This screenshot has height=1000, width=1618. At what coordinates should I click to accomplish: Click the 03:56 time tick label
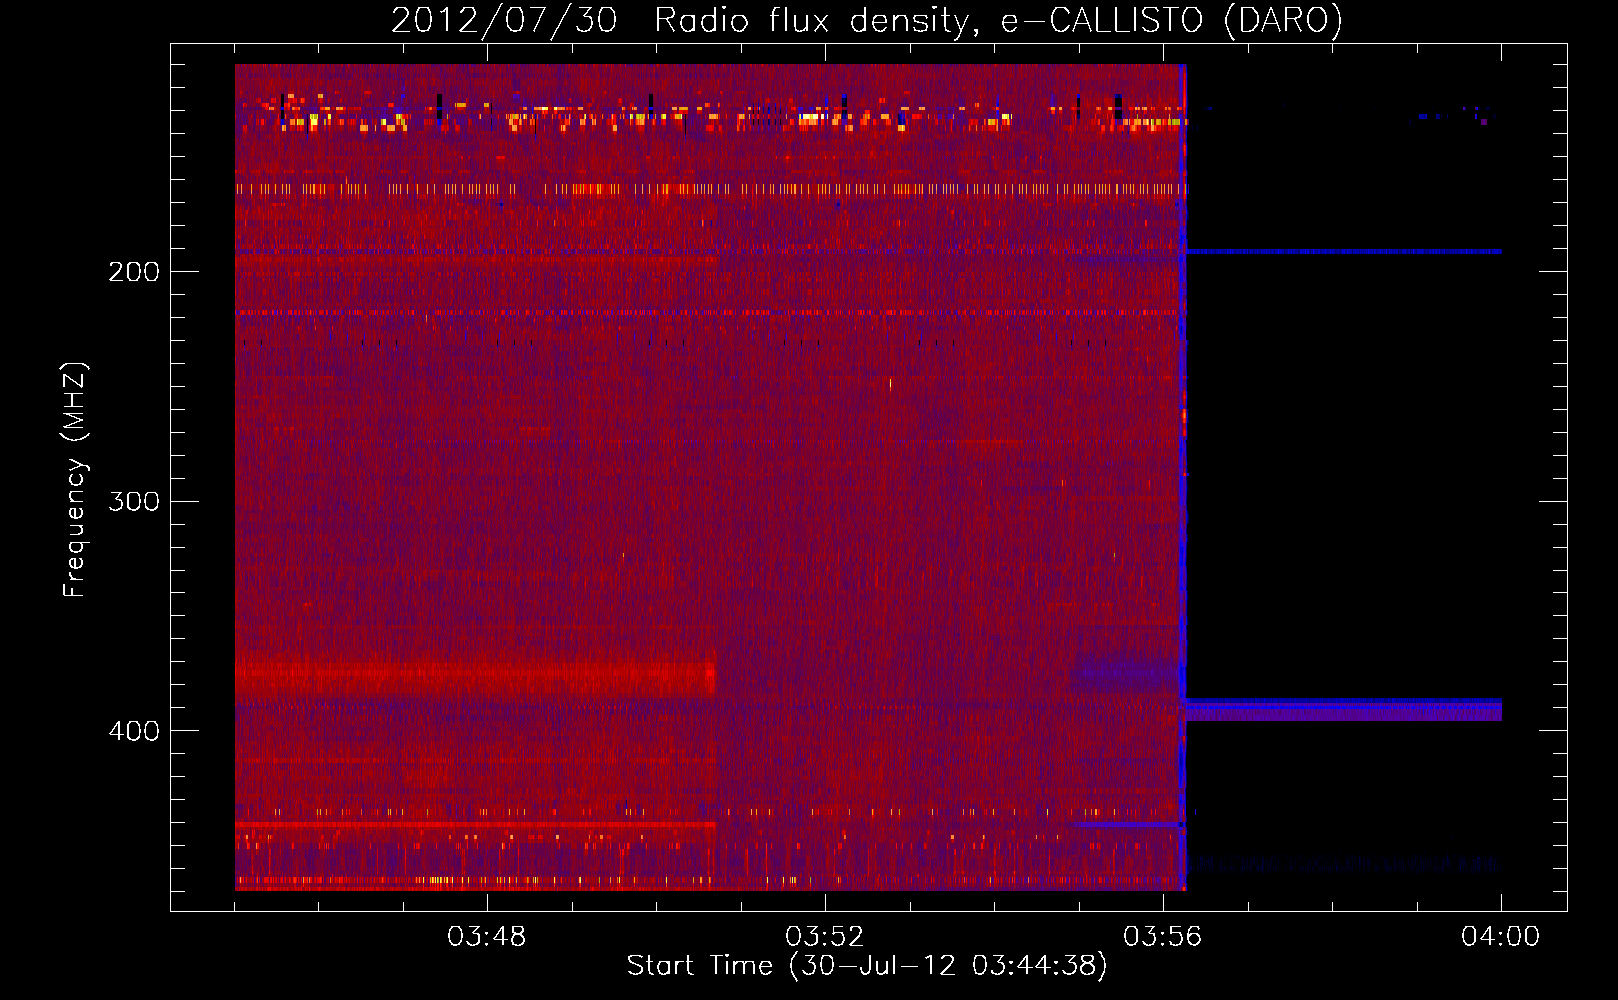point(1162,937)
